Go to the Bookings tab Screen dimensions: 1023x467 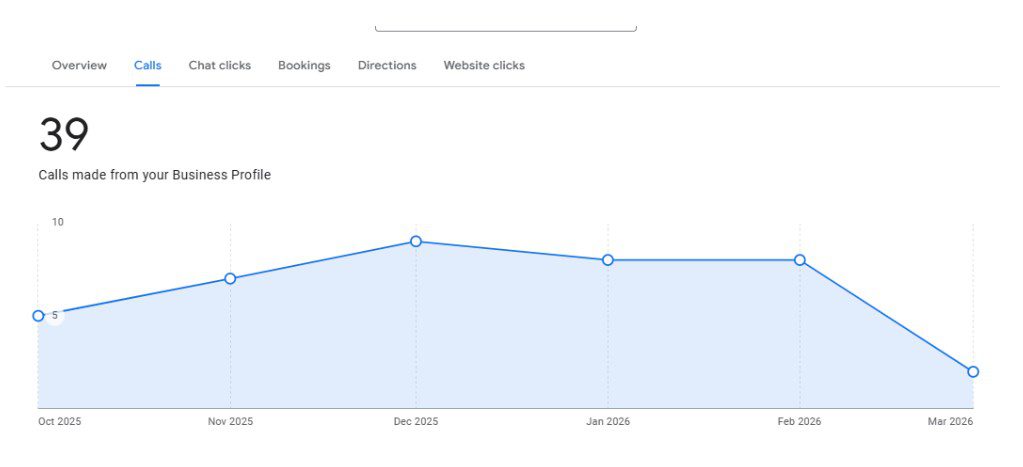[304, 66]
